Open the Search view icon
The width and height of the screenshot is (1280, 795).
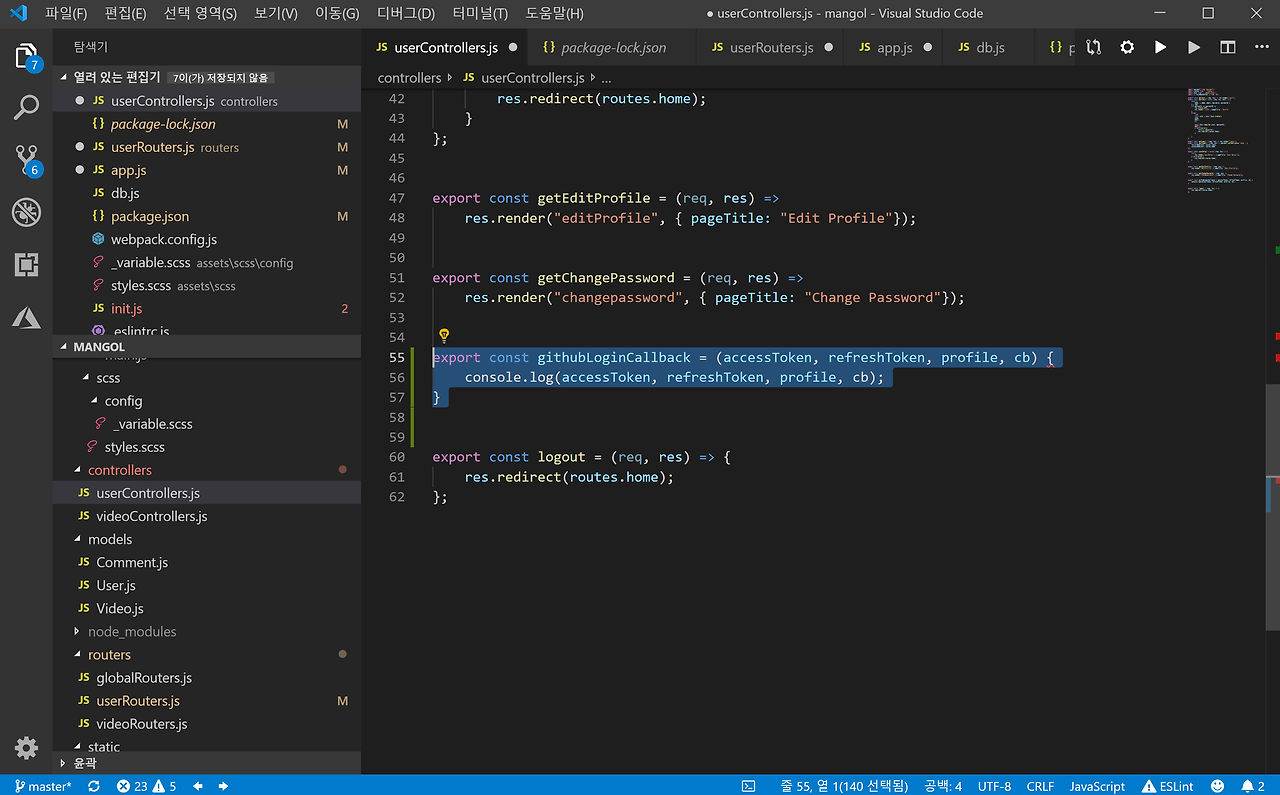tap(27, 108)
